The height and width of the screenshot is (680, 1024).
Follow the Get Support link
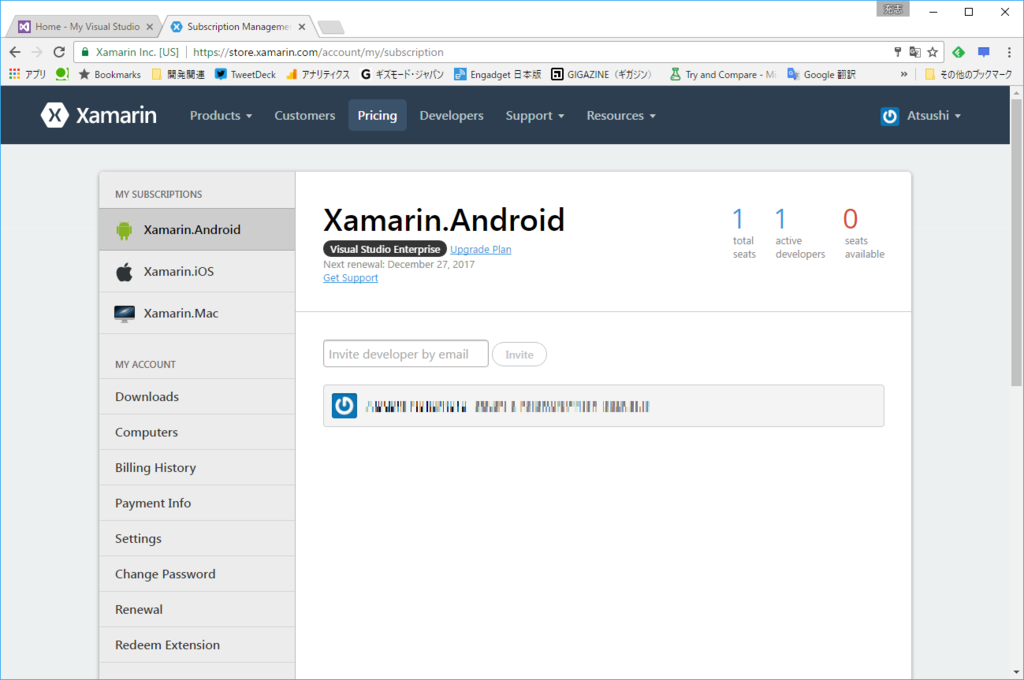point(351,278)
